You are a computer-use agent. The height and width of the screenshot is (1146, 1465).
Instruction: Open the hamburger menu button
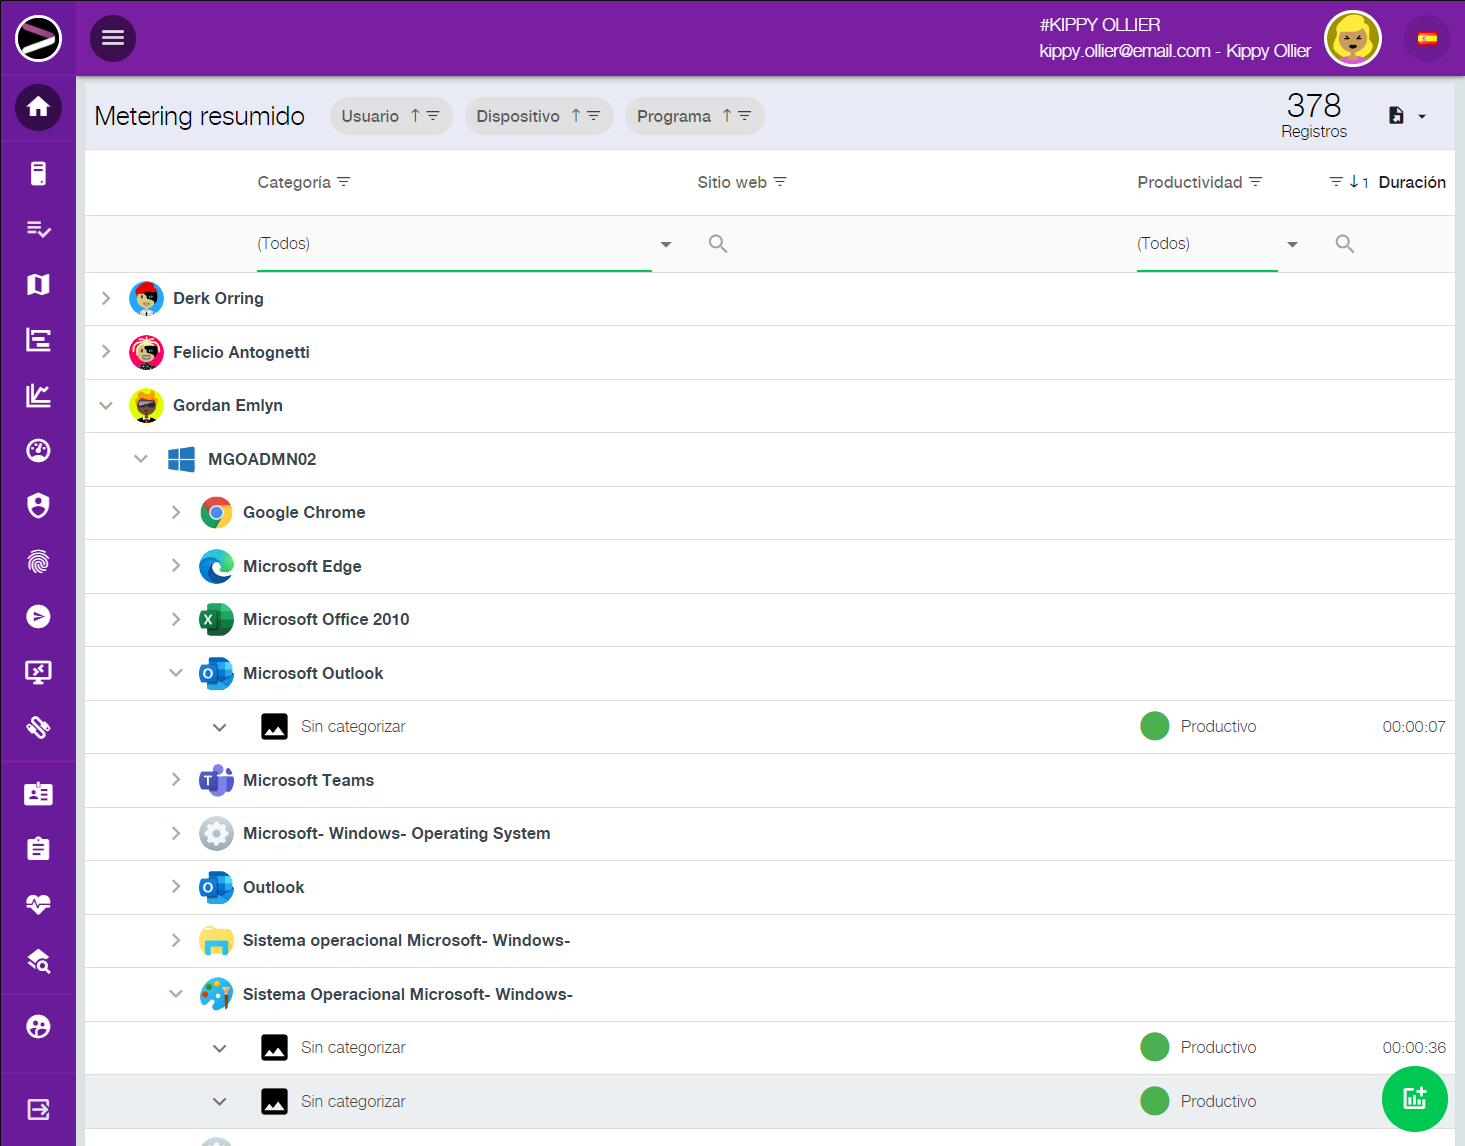[x=113, y=38]
